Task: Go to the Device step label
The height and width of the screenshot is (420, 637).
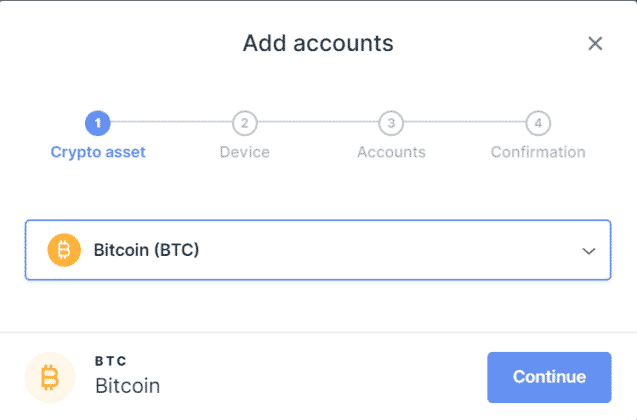Action: pyautogui.click(x=244, y=152)
